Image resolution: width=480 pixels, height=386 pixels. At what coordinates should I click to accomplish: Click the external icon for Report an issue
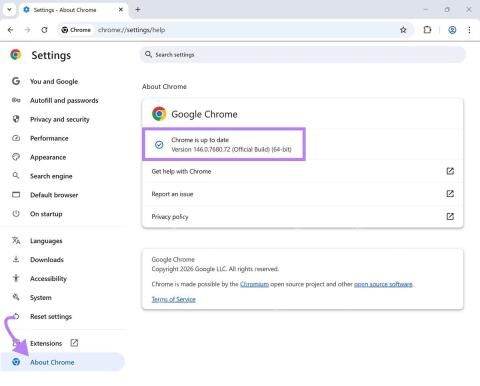(x=450, y=194)
